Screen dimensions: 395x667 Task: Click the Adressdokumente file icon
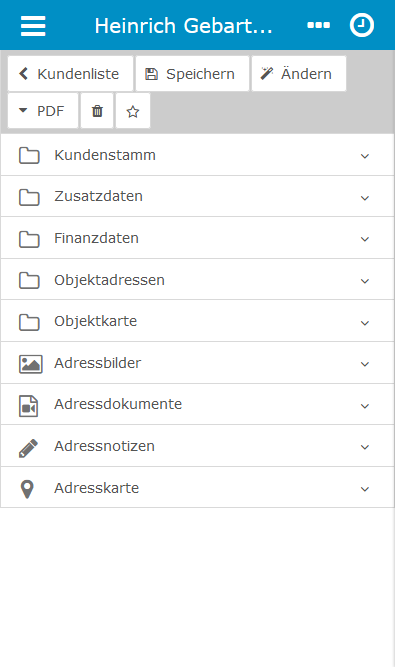coord(28,405)
